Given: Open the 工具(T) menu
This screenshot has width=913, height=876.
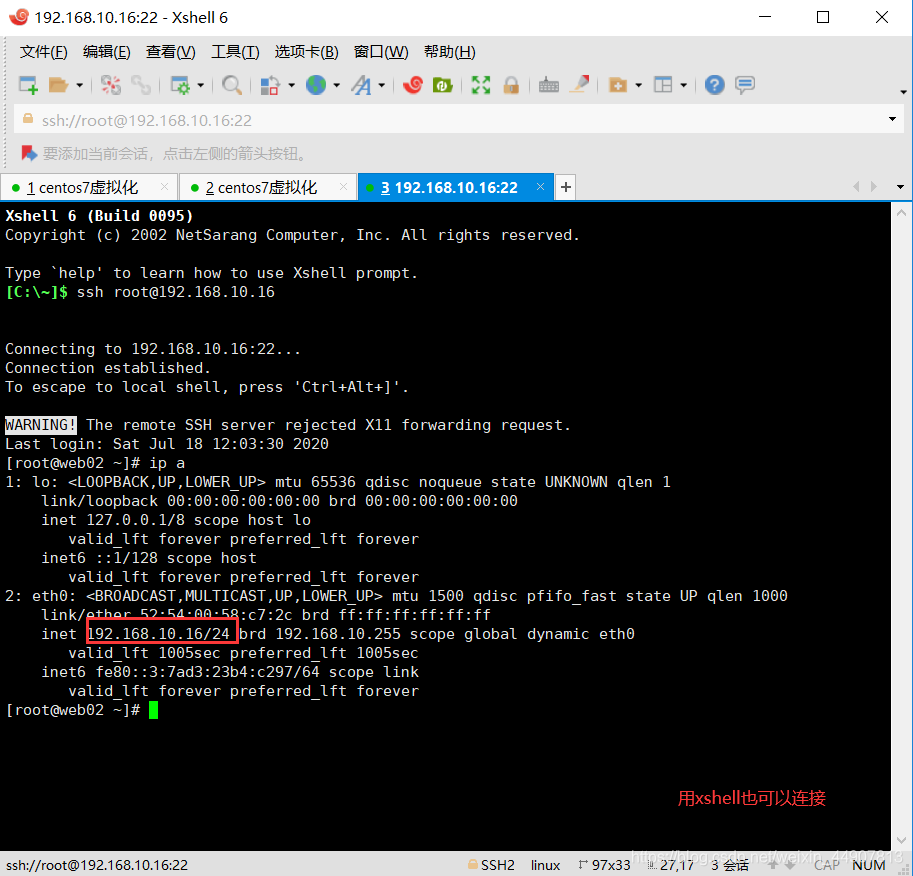Looking at the screenshot, I should (x=235, y=52).
